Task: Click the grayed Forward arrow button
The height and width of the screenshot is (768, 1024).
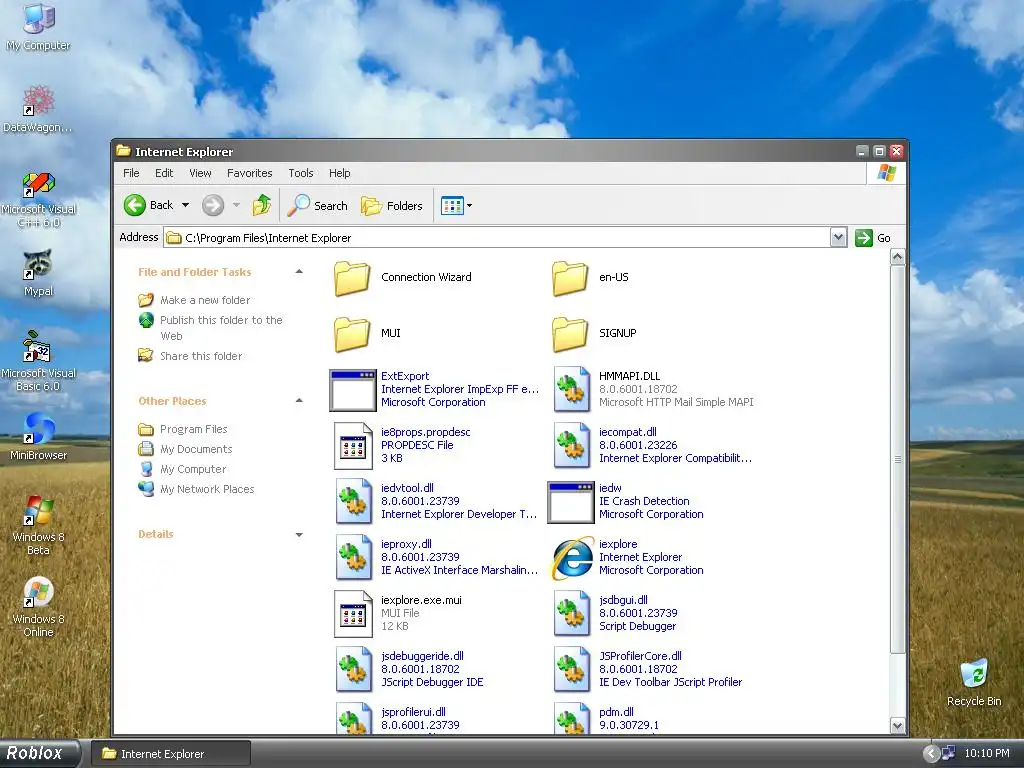Action: [x=213, y=205]
